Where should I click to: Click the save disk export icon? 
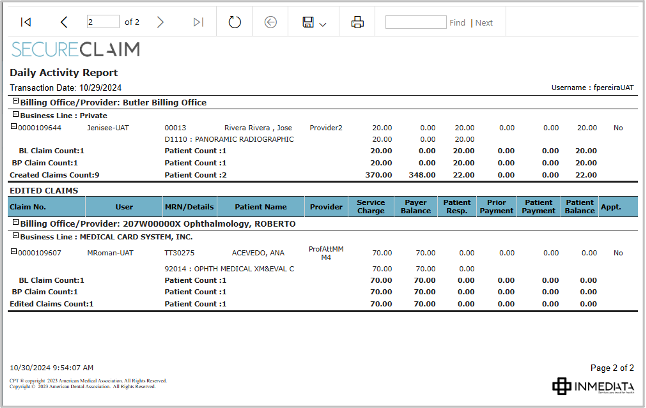coord(307,22)
